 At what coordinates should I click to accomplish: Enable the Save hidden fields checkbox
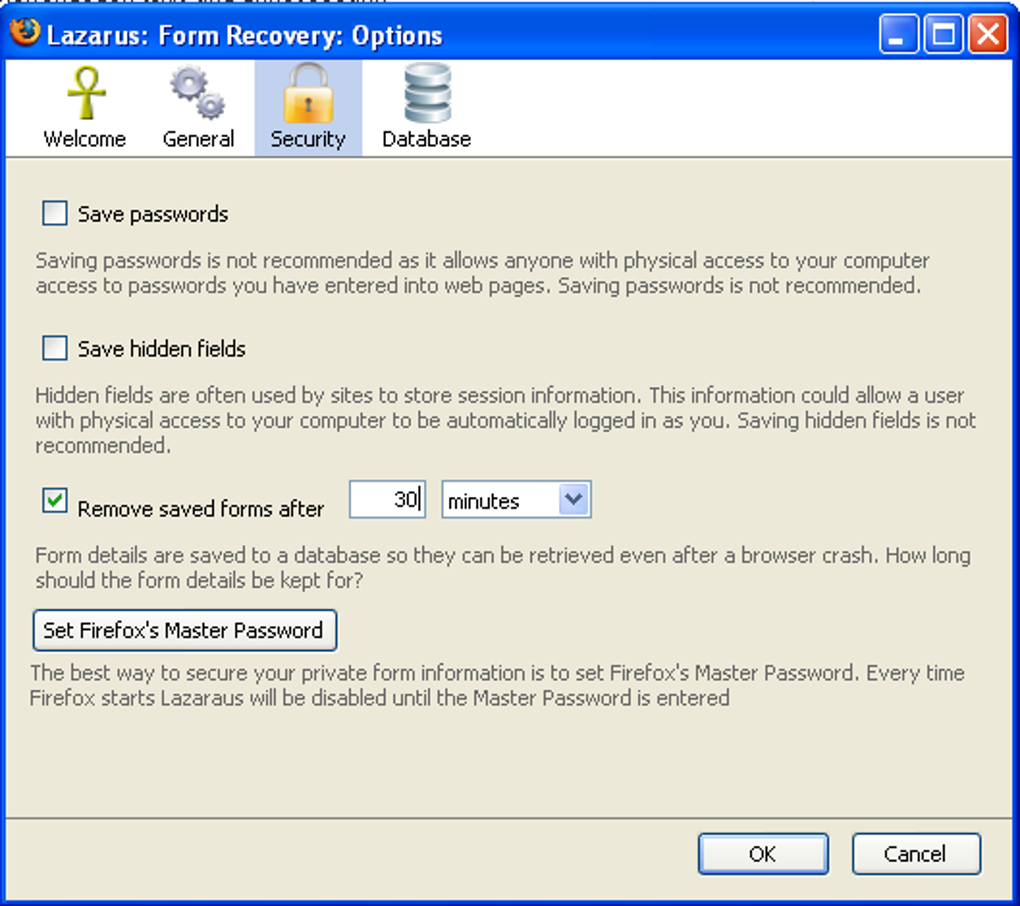click(55, 348)
